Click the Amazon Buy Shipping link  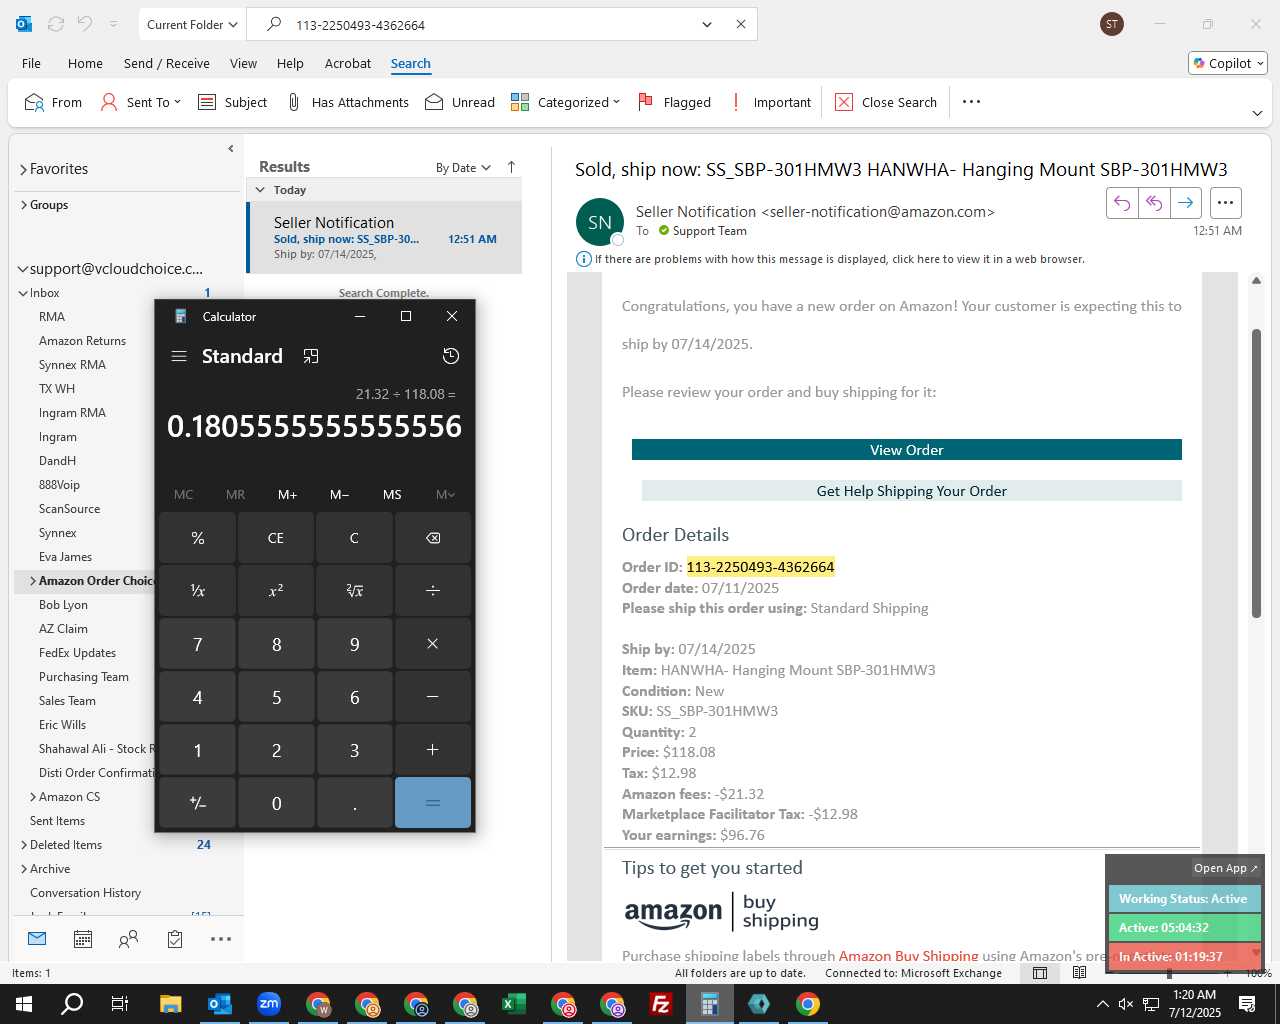click(x=909, y=955)
